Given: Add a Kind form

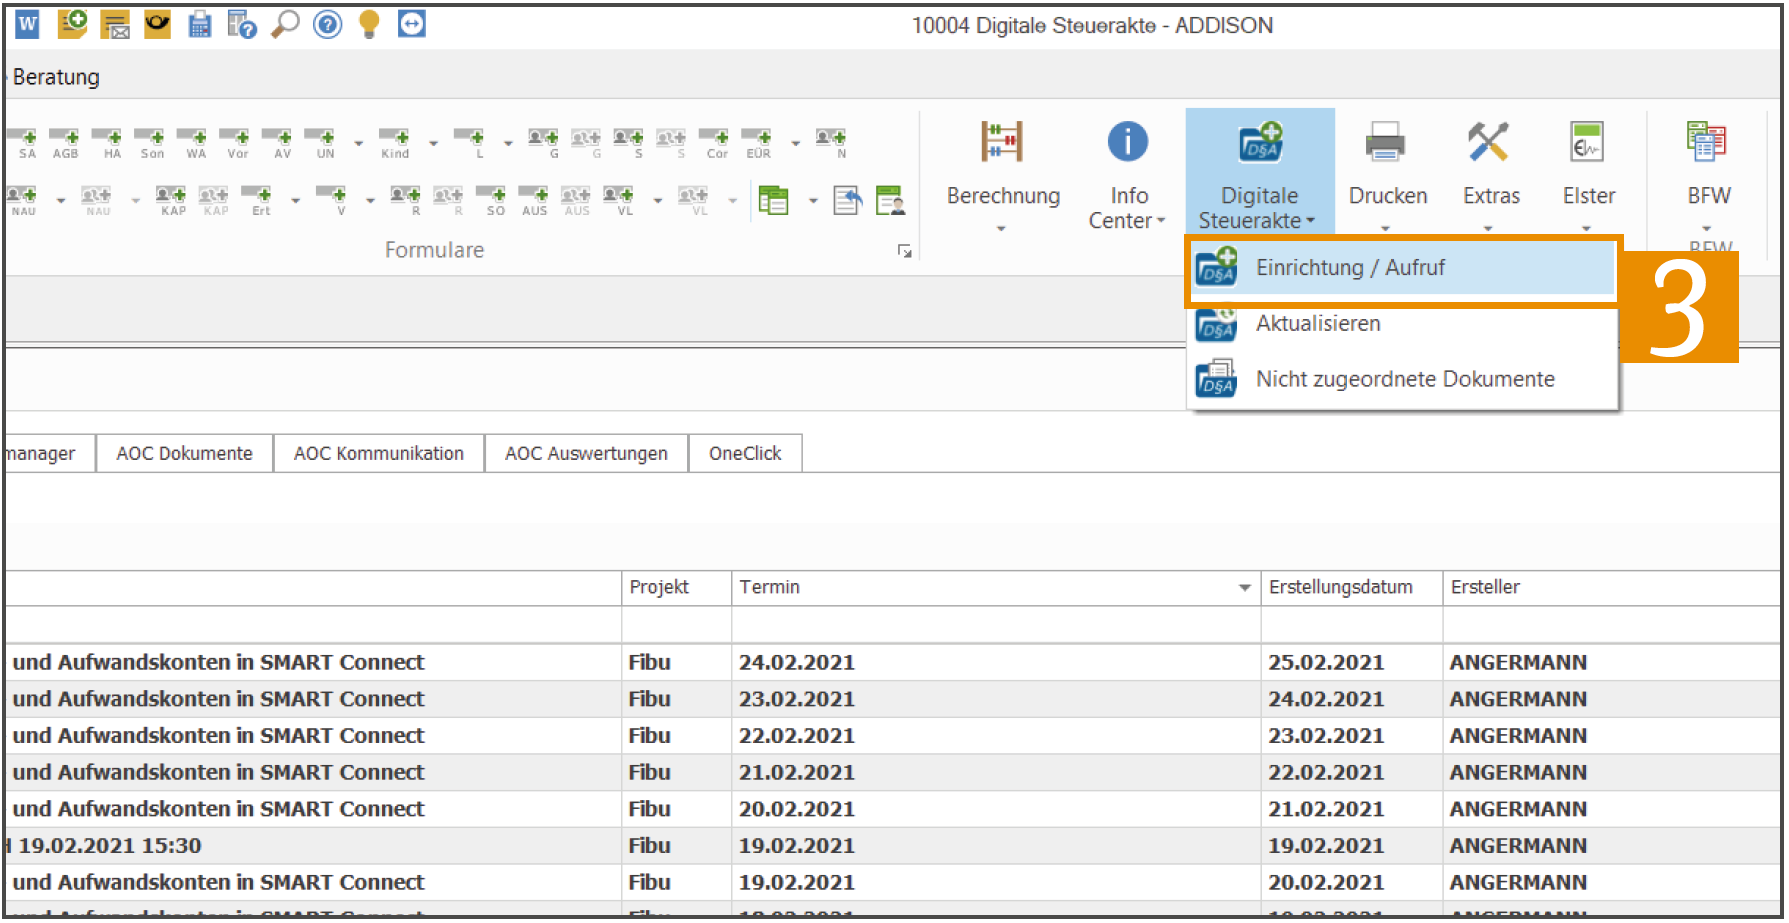Looking at the screenshot, I should (x=395, y=143).
